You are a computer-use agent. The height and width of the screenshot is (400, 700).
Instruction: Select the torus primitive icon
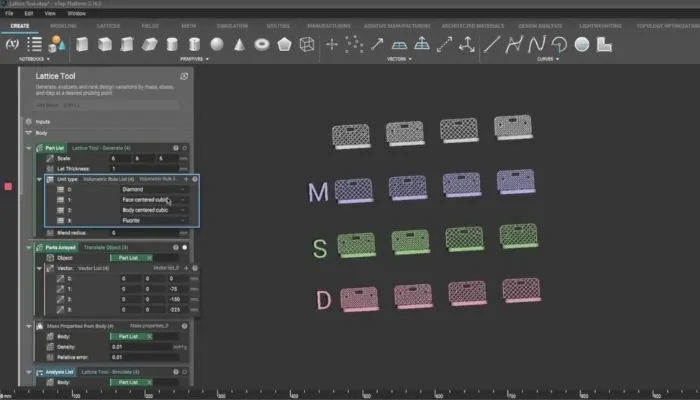263,44
